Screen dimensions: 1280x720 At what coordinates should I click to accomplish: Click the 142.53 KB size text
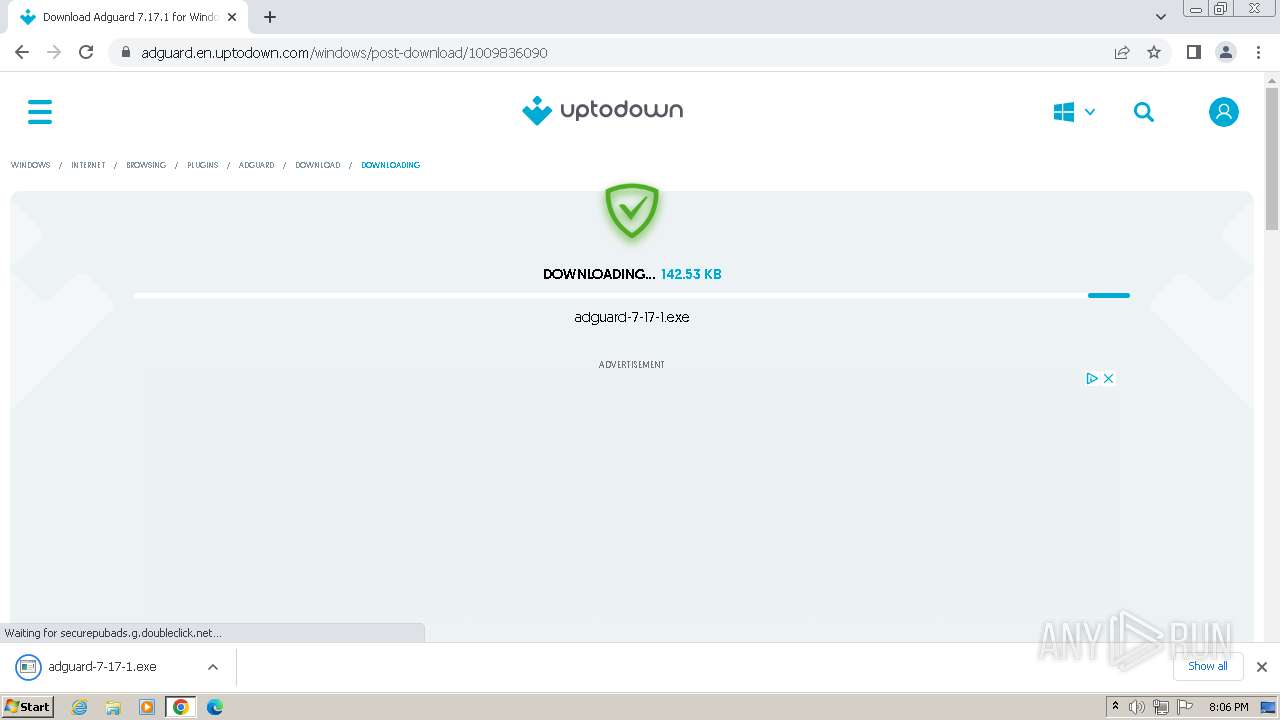tap(691, 274)
